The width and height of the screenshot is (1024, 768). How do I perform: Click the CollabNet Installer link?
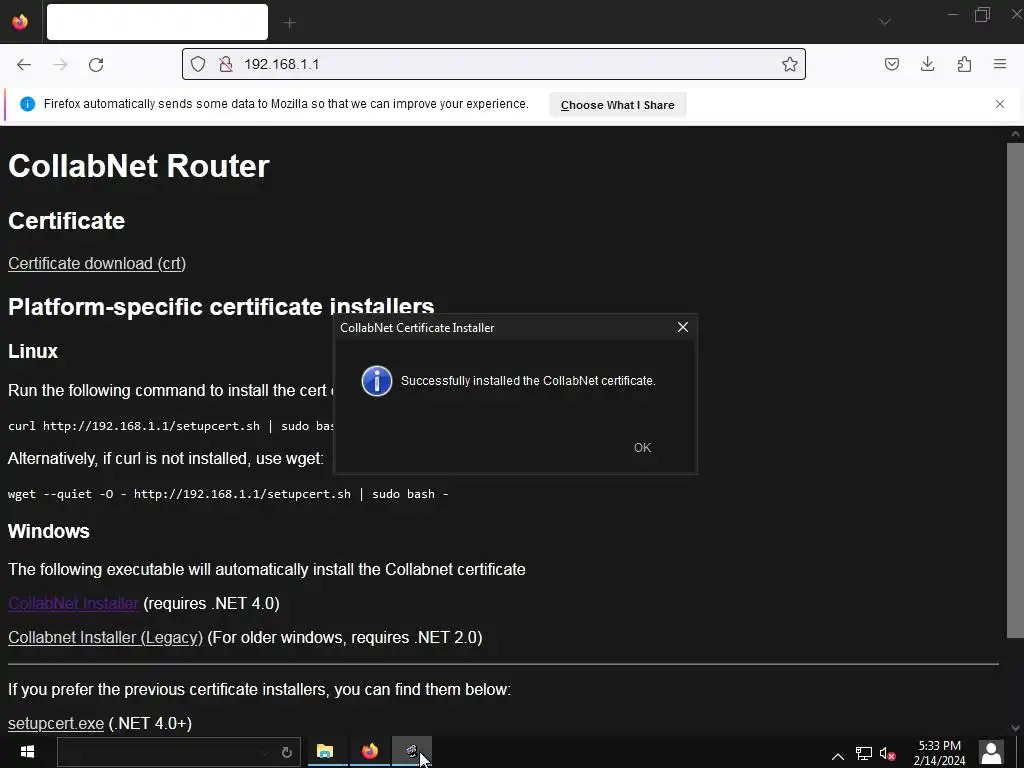(x=73, y=603)
